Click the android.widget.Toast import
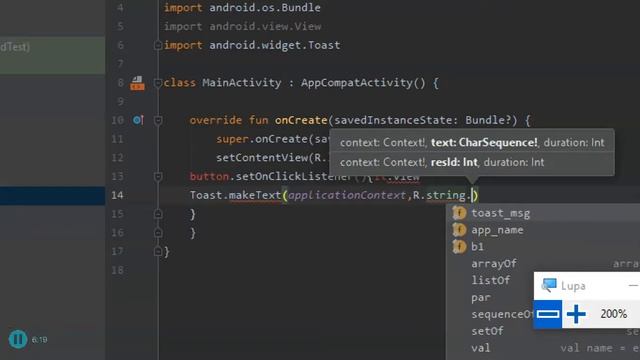 [275, 45]
